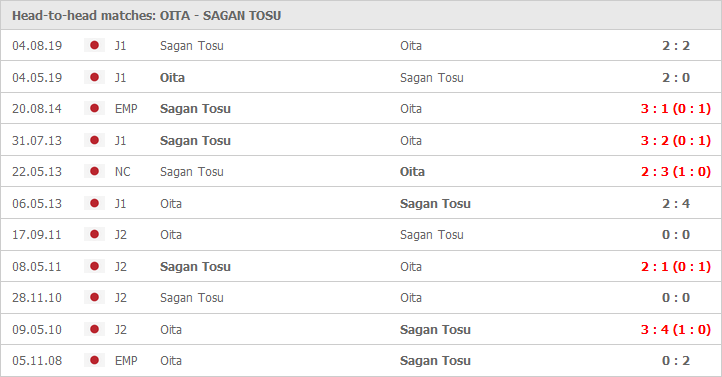Select red score 3 : 1 (0 : 1)
Screen dimensions: 722x377
(x=675, y=109)
